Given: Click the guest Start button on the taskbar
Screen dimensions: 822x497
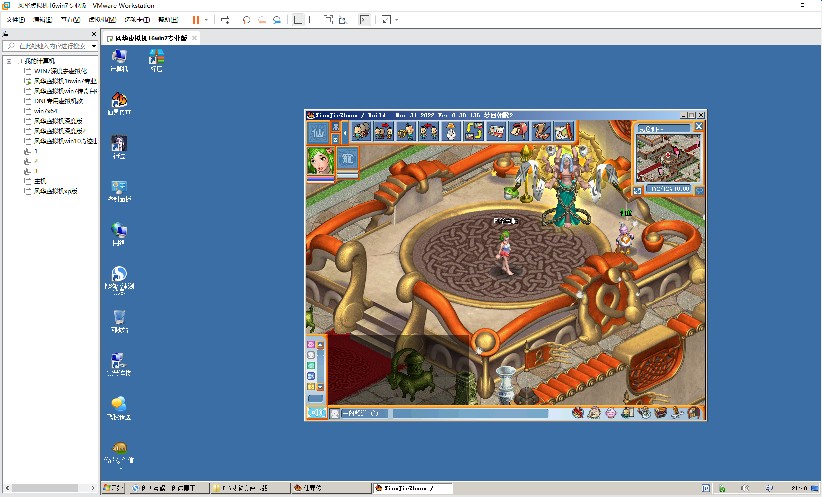Looking at the screenshot, I should tap(113, 488).
